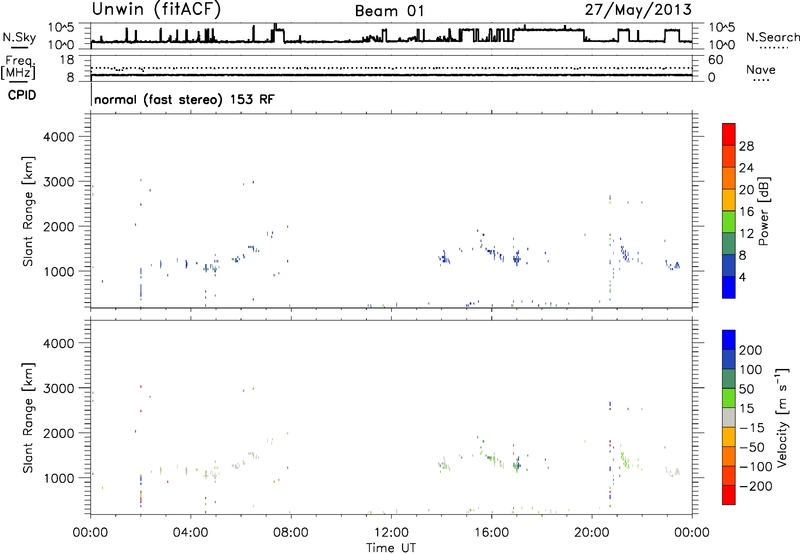800x554 pixels.
Task: Select the "200" Velocity colorbar label
Action: 751,350
